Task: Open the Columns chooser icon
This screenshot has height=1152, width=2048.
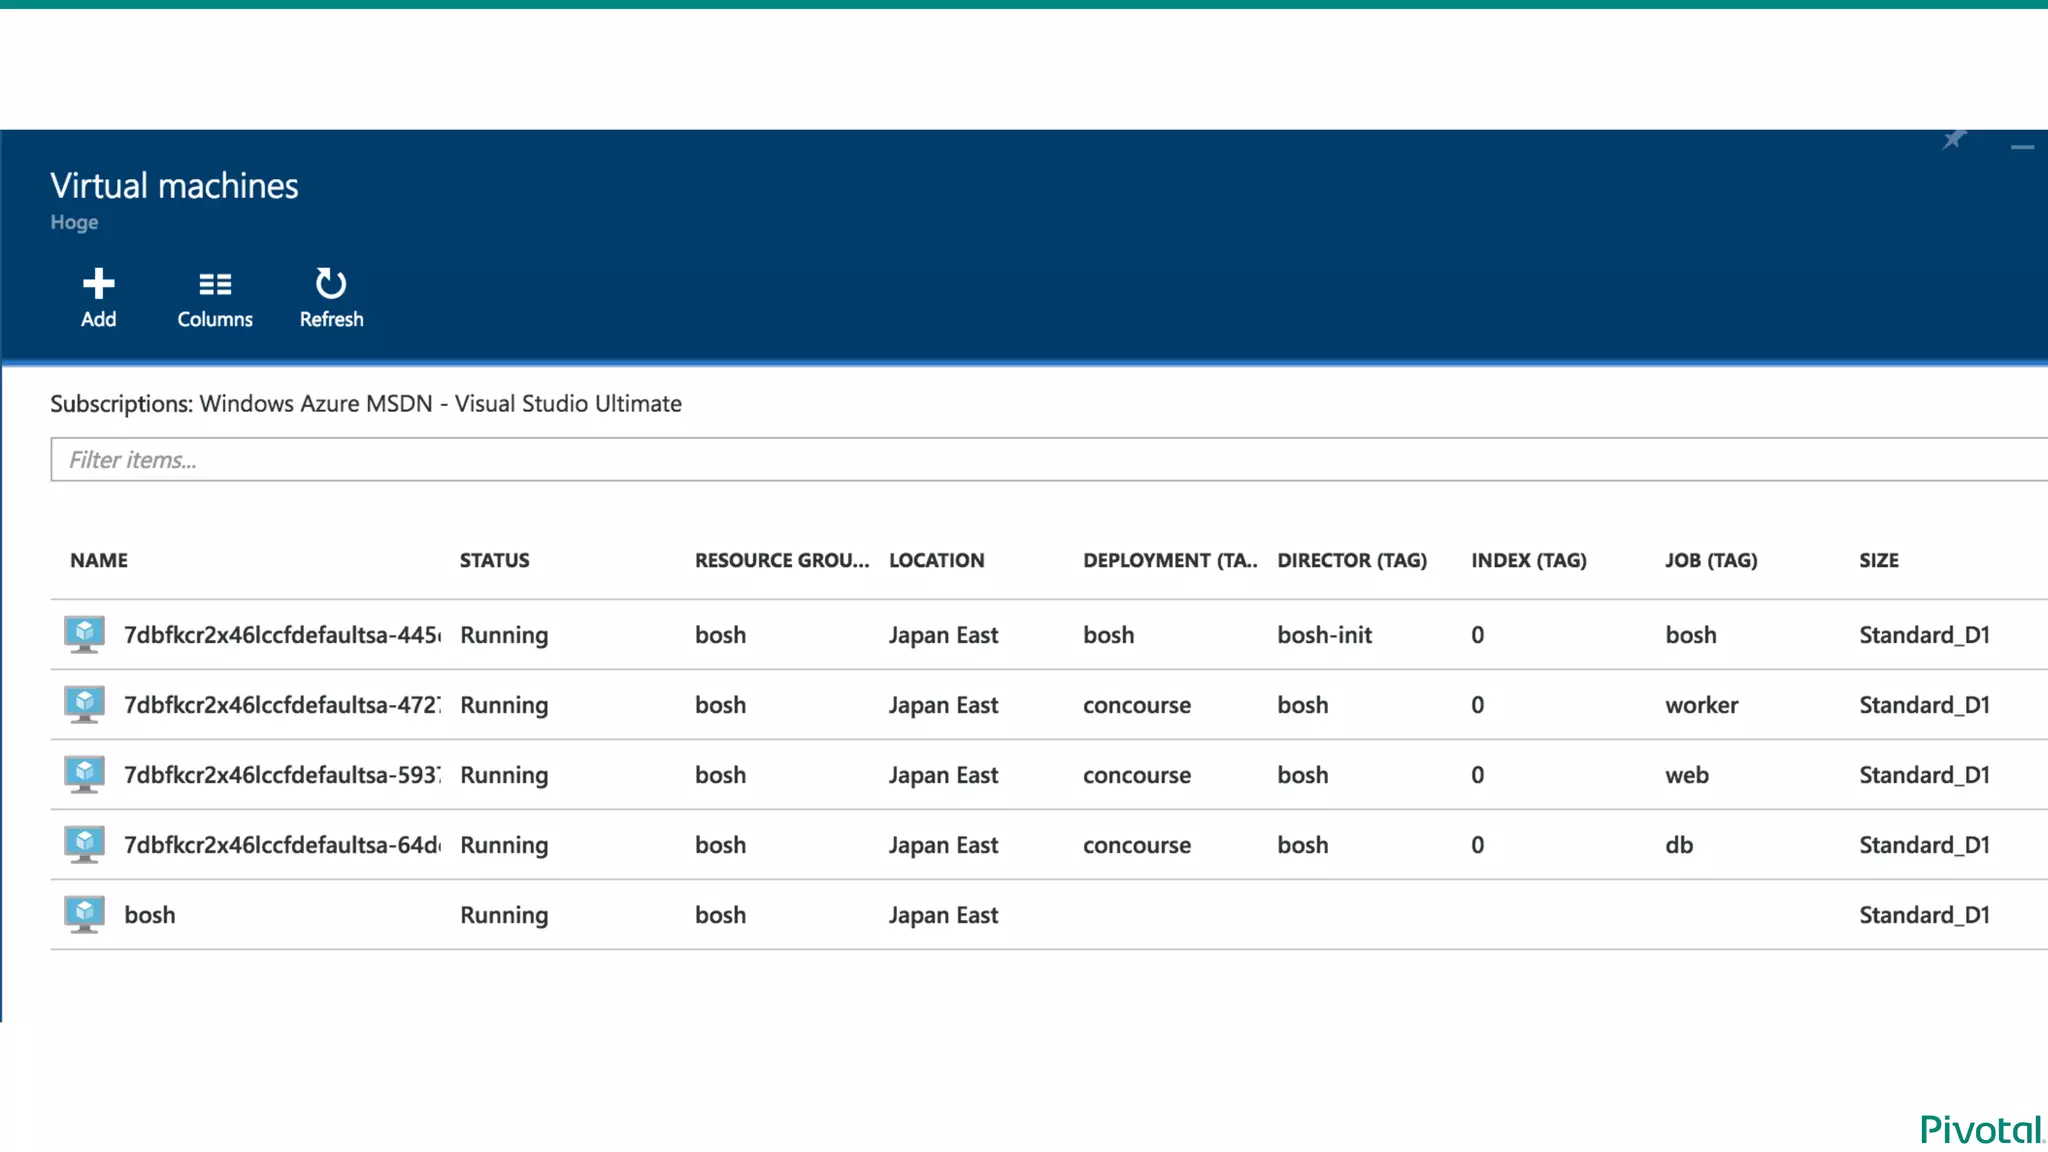Action: click(x=215, y=284)
